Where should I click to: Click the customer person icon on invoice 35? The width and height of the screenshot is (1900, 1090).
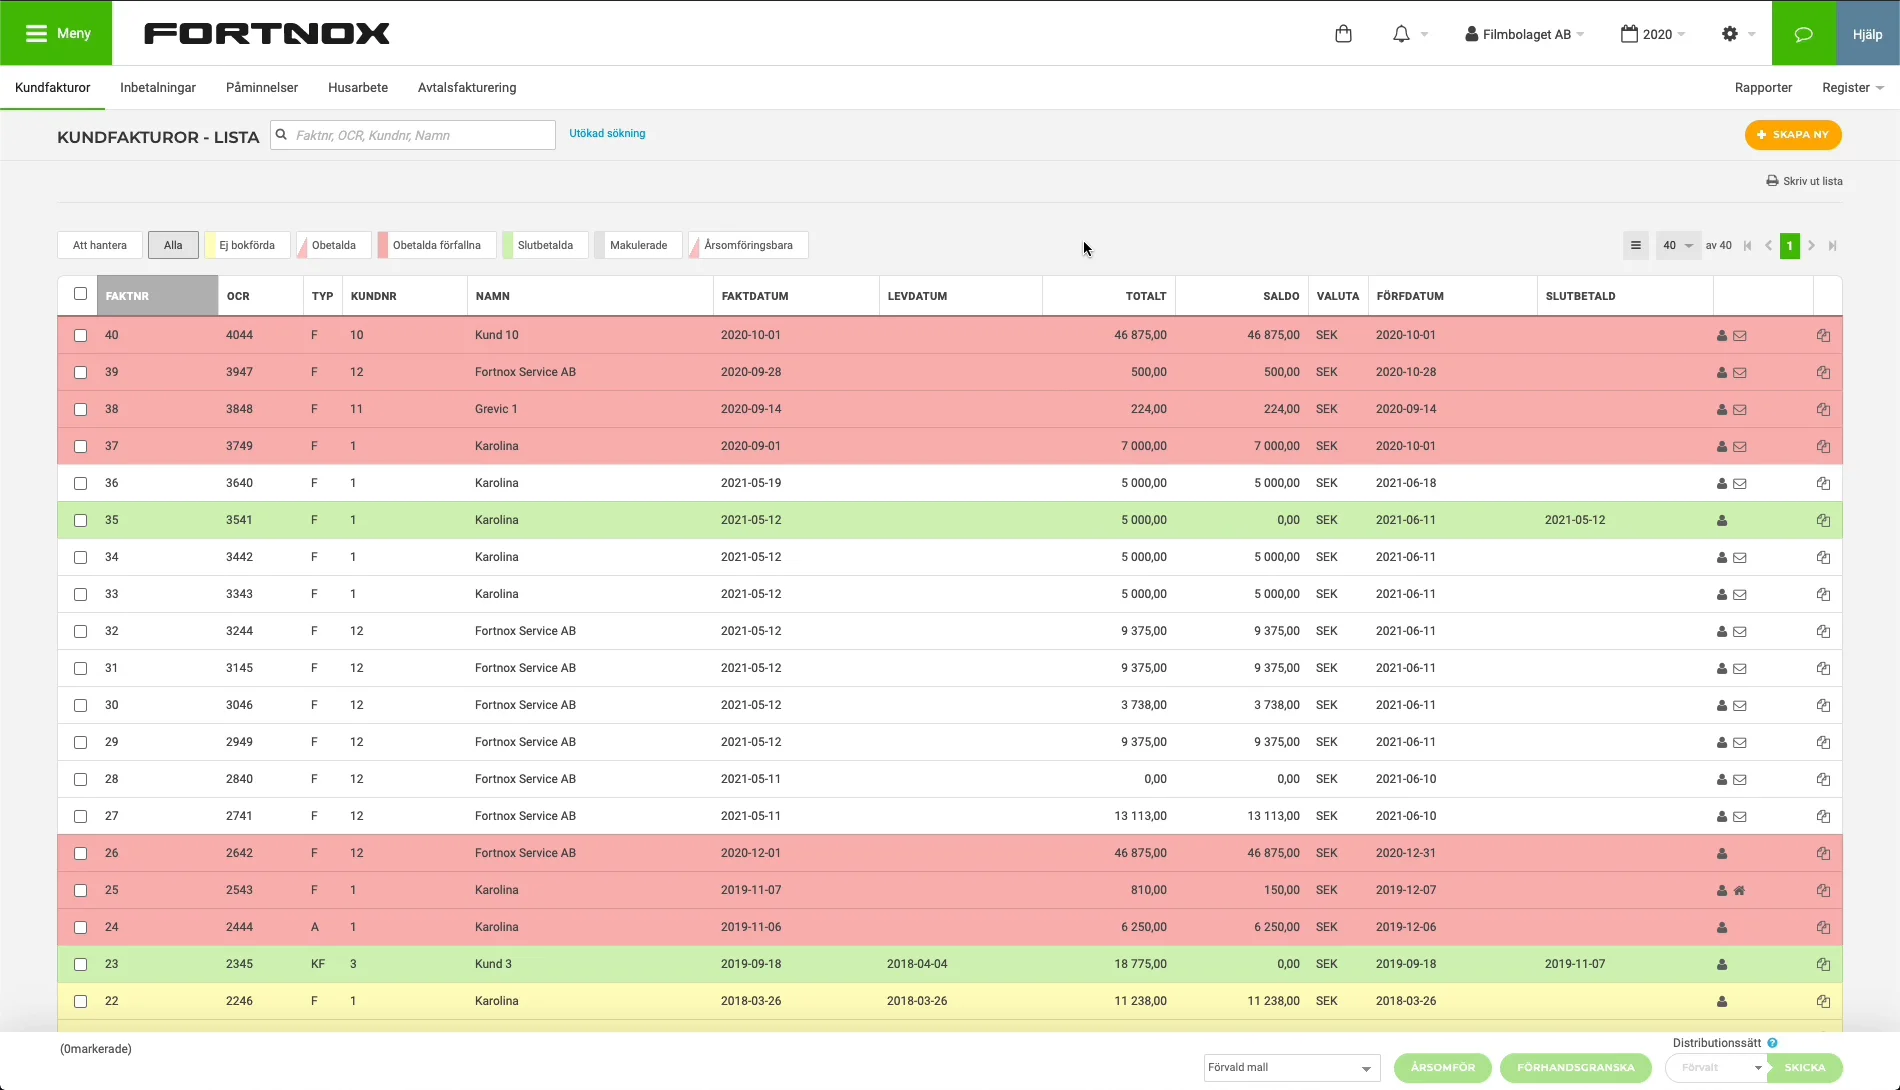(1722, 521)
